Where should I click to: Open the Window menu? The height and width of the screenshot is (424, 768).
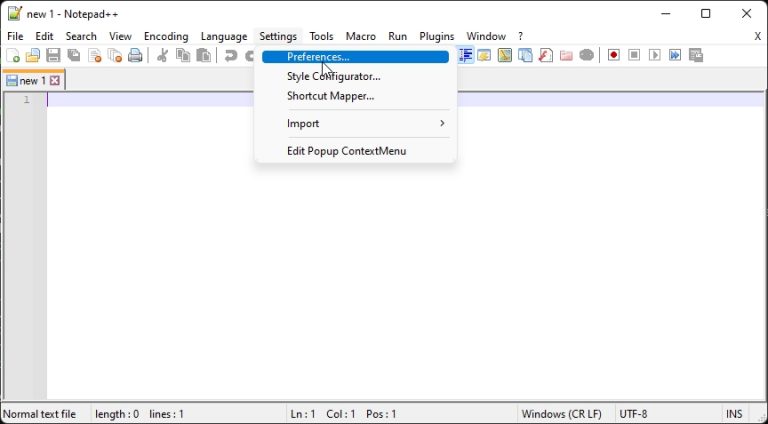click(x=486, y=36)
